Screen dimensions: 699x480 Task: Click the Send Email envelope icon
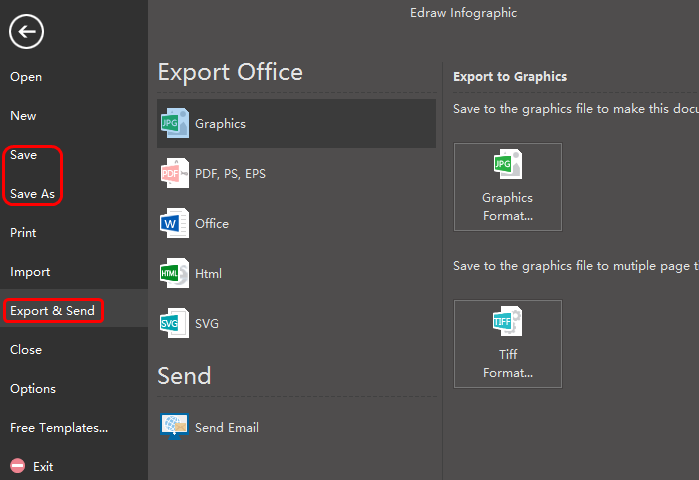174,426
